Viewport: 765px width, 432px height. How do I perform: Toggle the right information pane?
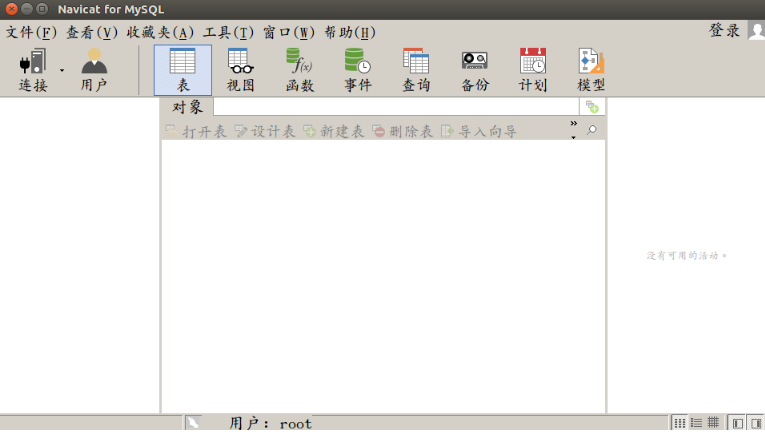click(x=756, y=423)
